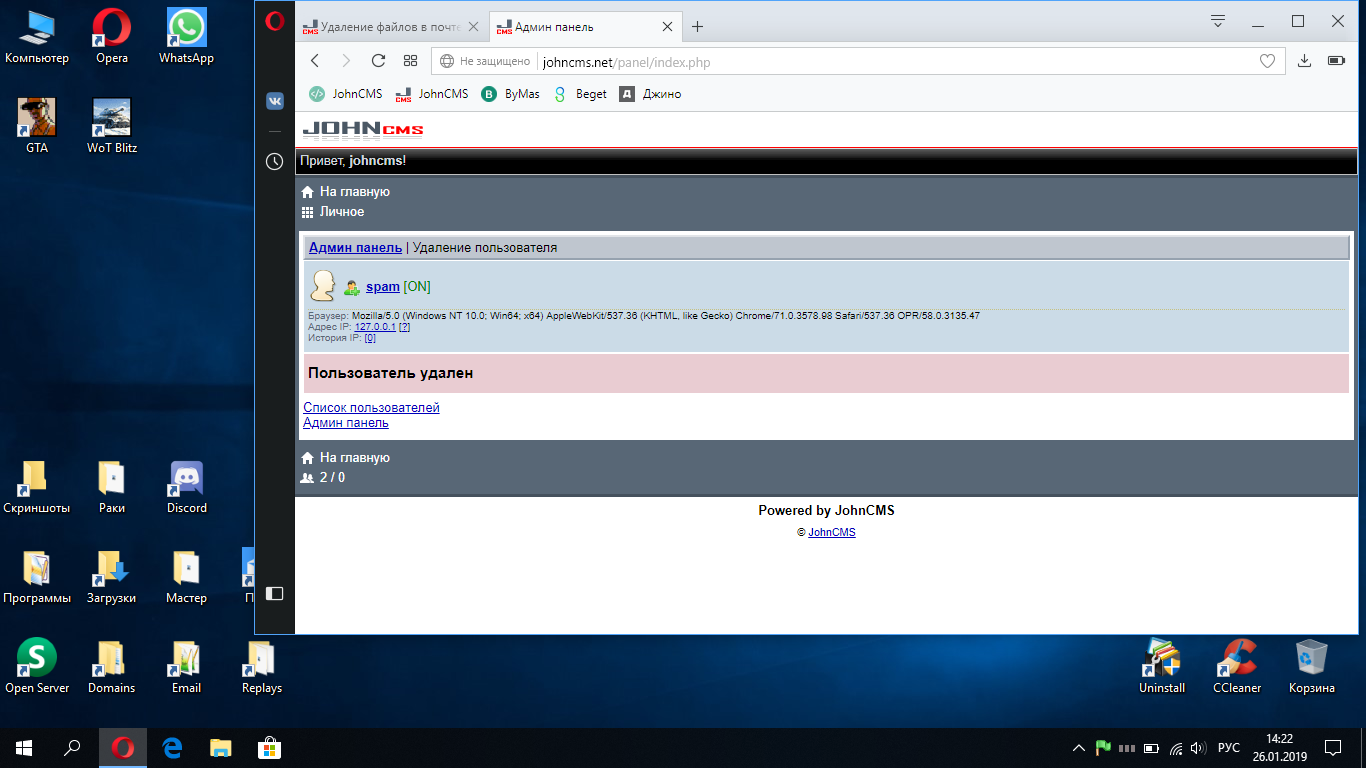Open the Список пользователей link
The width and height of the screenshot is (1366, 768).
point(371,407)
